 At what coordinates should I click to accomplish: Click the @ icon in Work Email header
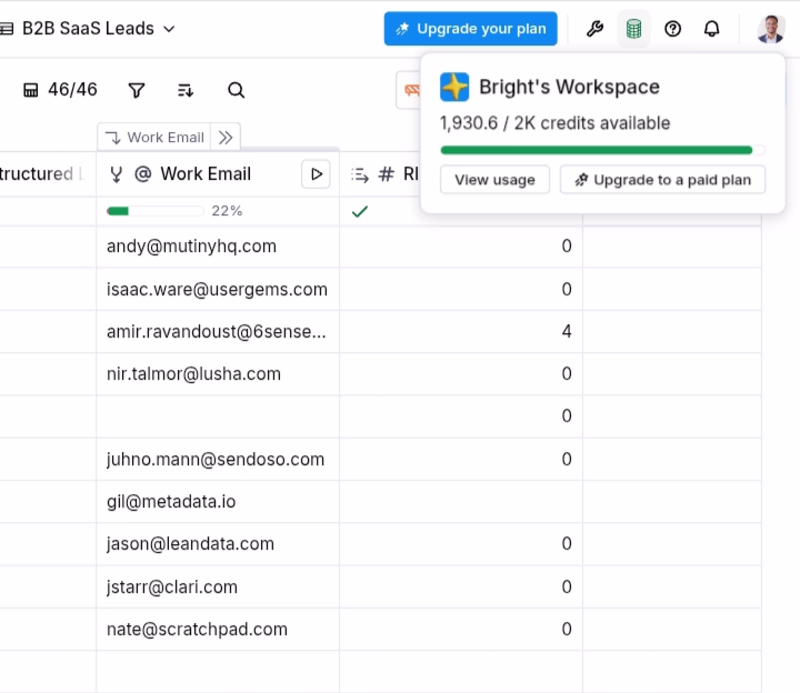[143, 174]
